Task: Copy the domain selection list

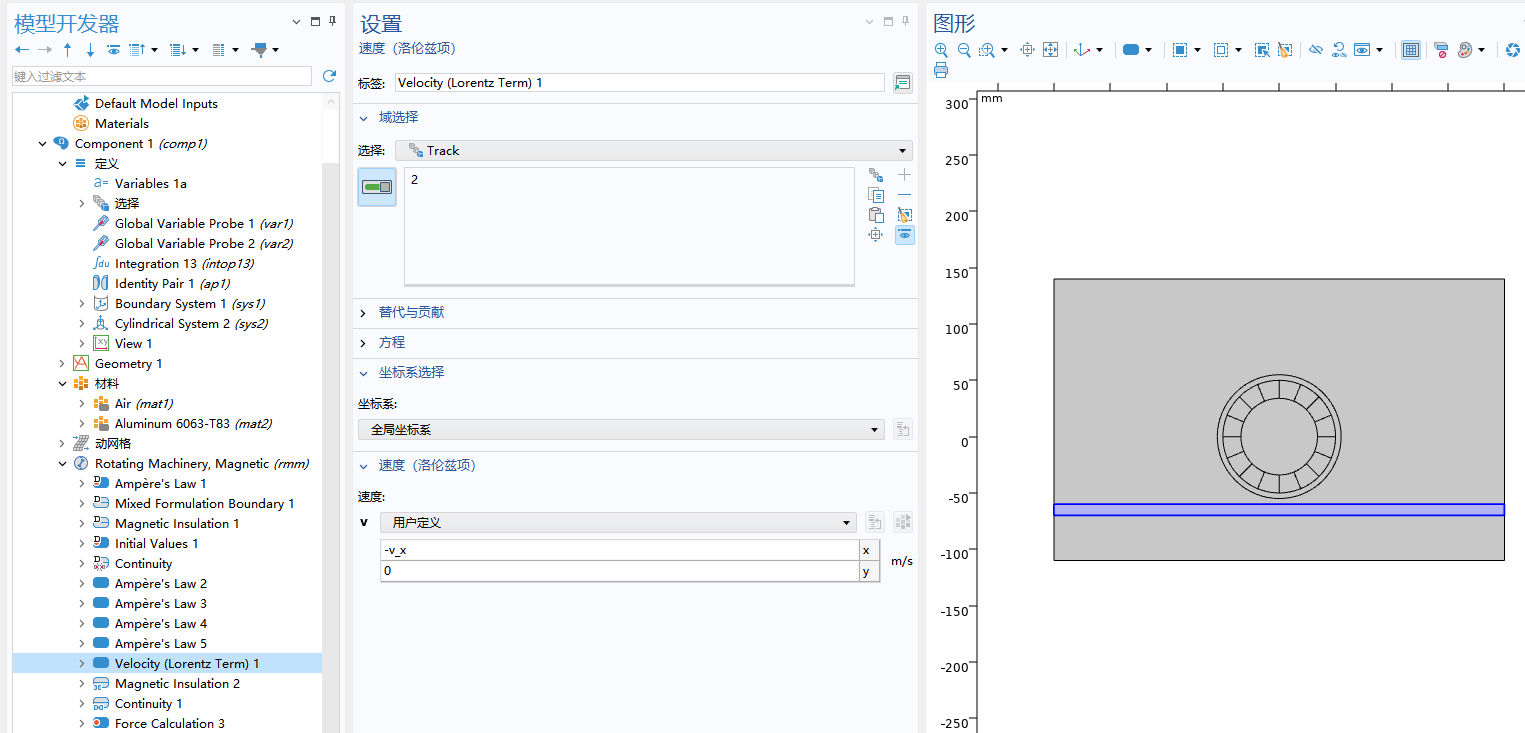Action: point(876,195)
